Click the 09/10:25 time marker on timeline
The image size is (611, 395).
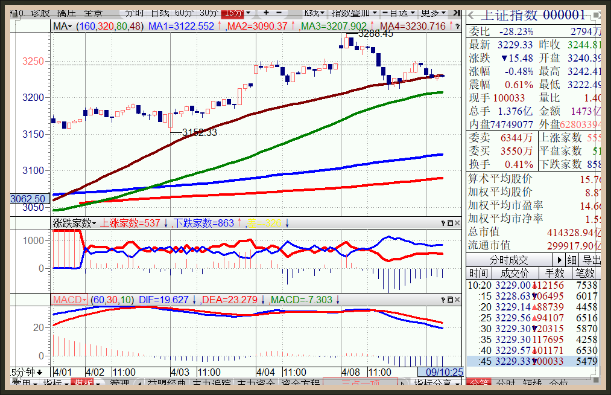click(441, 372)
